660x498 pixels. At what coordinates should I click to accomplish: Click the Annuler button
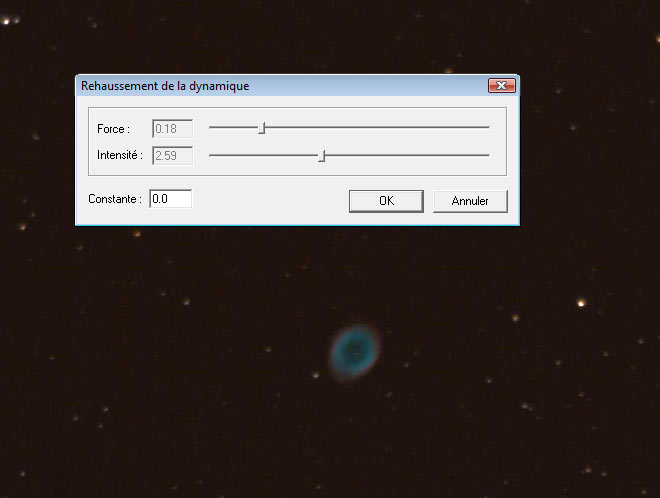[x=470, y=201]
